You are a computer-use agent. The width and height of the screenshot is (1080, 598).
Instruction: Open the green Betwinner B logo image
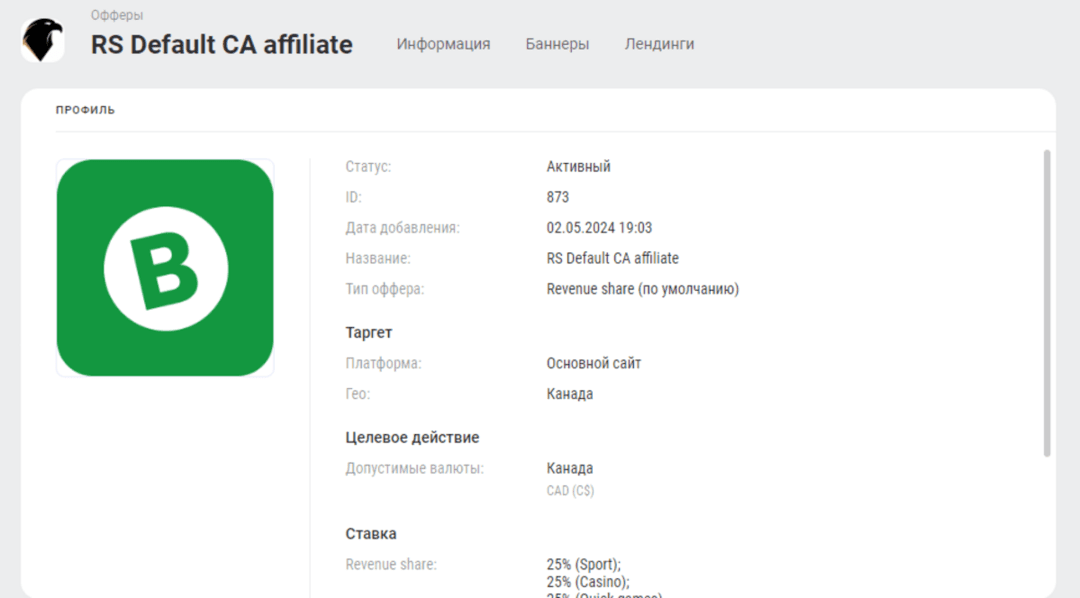click(165, 267)
